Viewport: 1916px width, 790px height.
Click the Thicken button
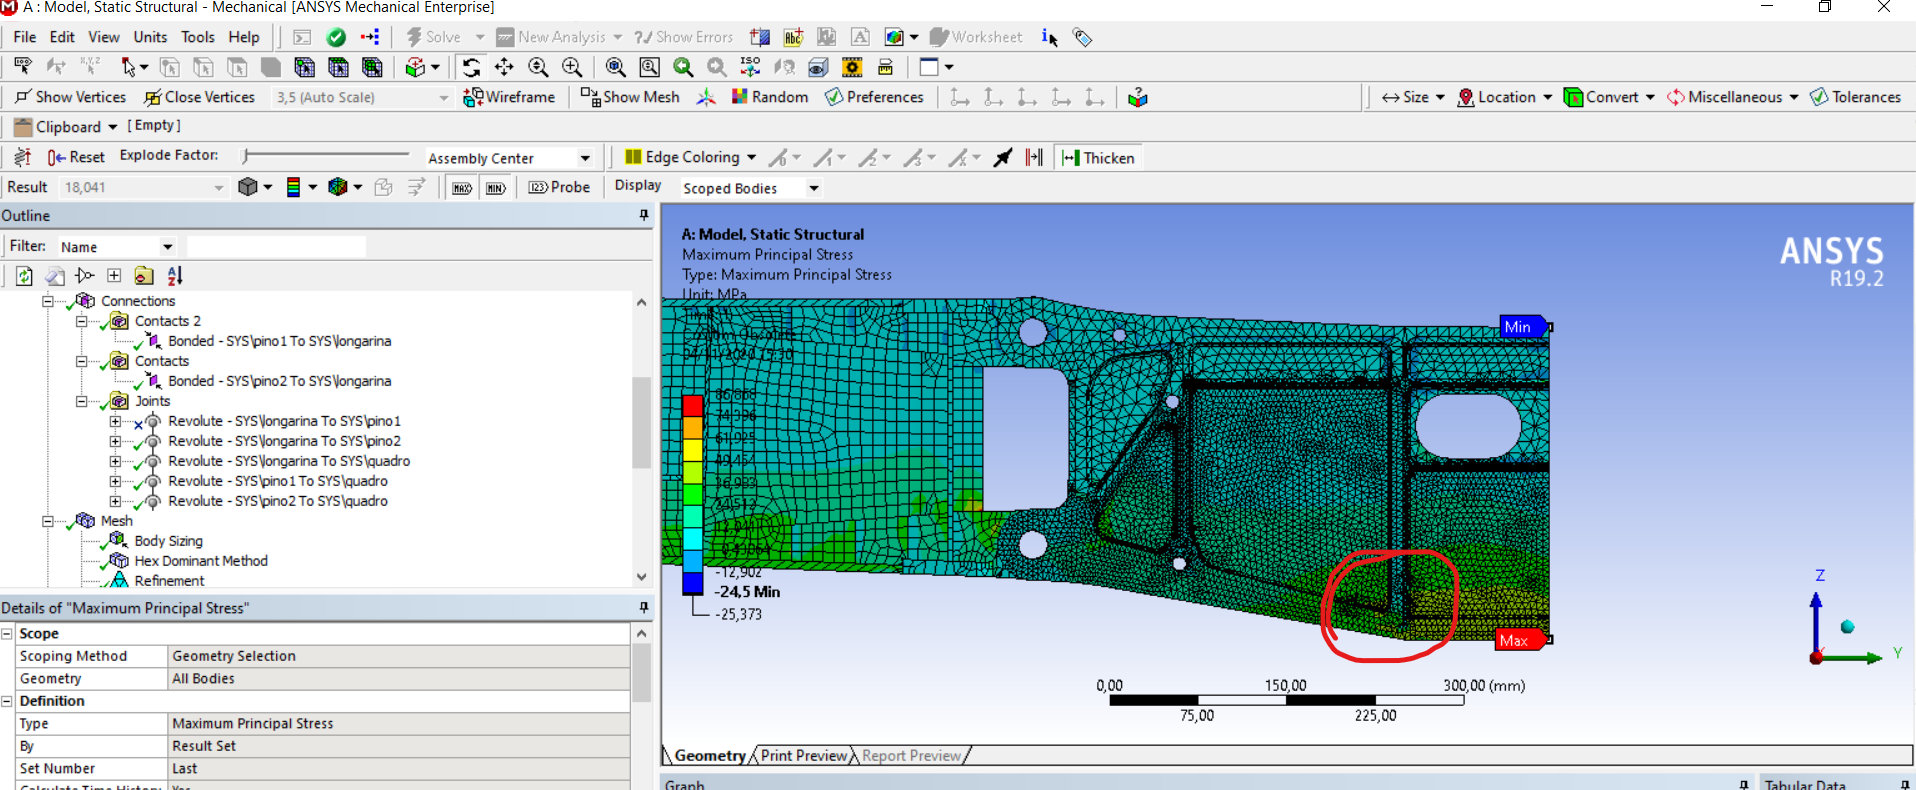pos(1098,157)
